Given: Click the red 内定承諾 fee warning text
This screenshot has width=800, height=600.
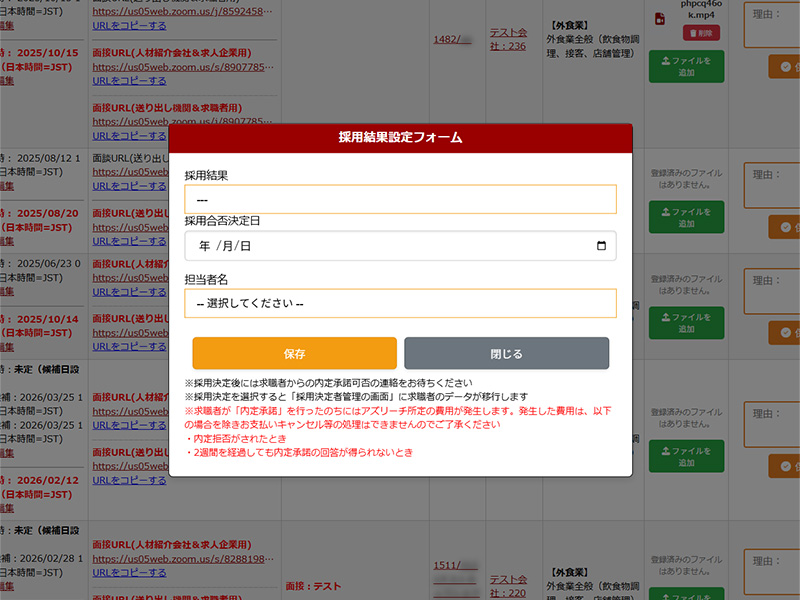Looking at the screenshot, I should pyautogui.click(x=398, y=418).
